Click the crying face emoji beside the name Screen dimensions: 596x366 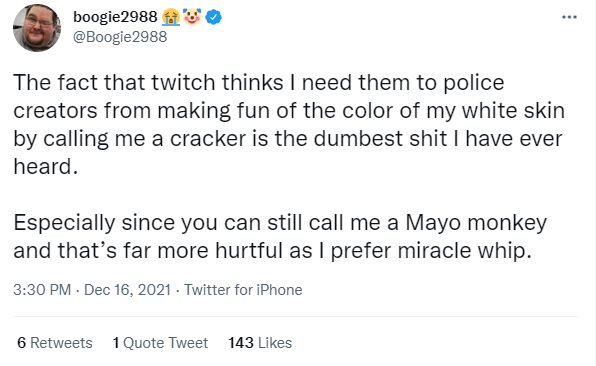tap(171, 17)
